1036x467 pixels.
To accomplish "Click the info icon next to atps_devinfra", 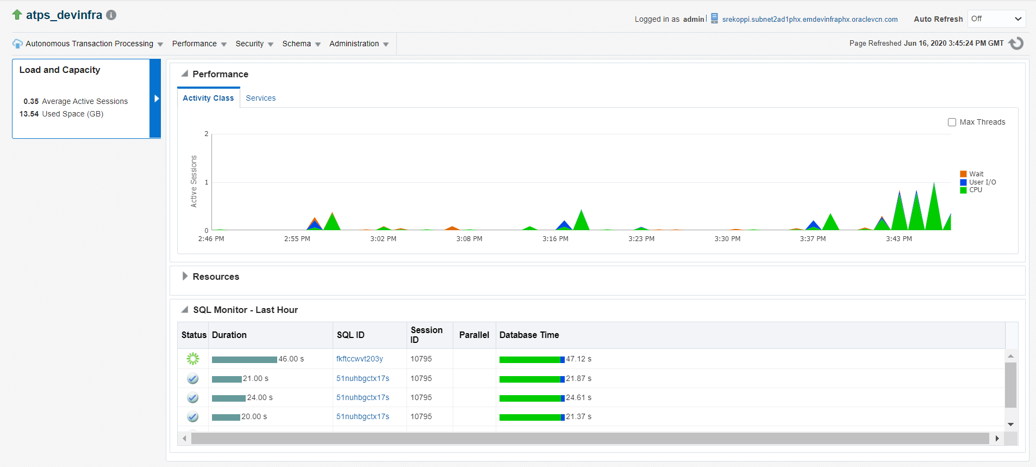I will [x=111, y=15].
